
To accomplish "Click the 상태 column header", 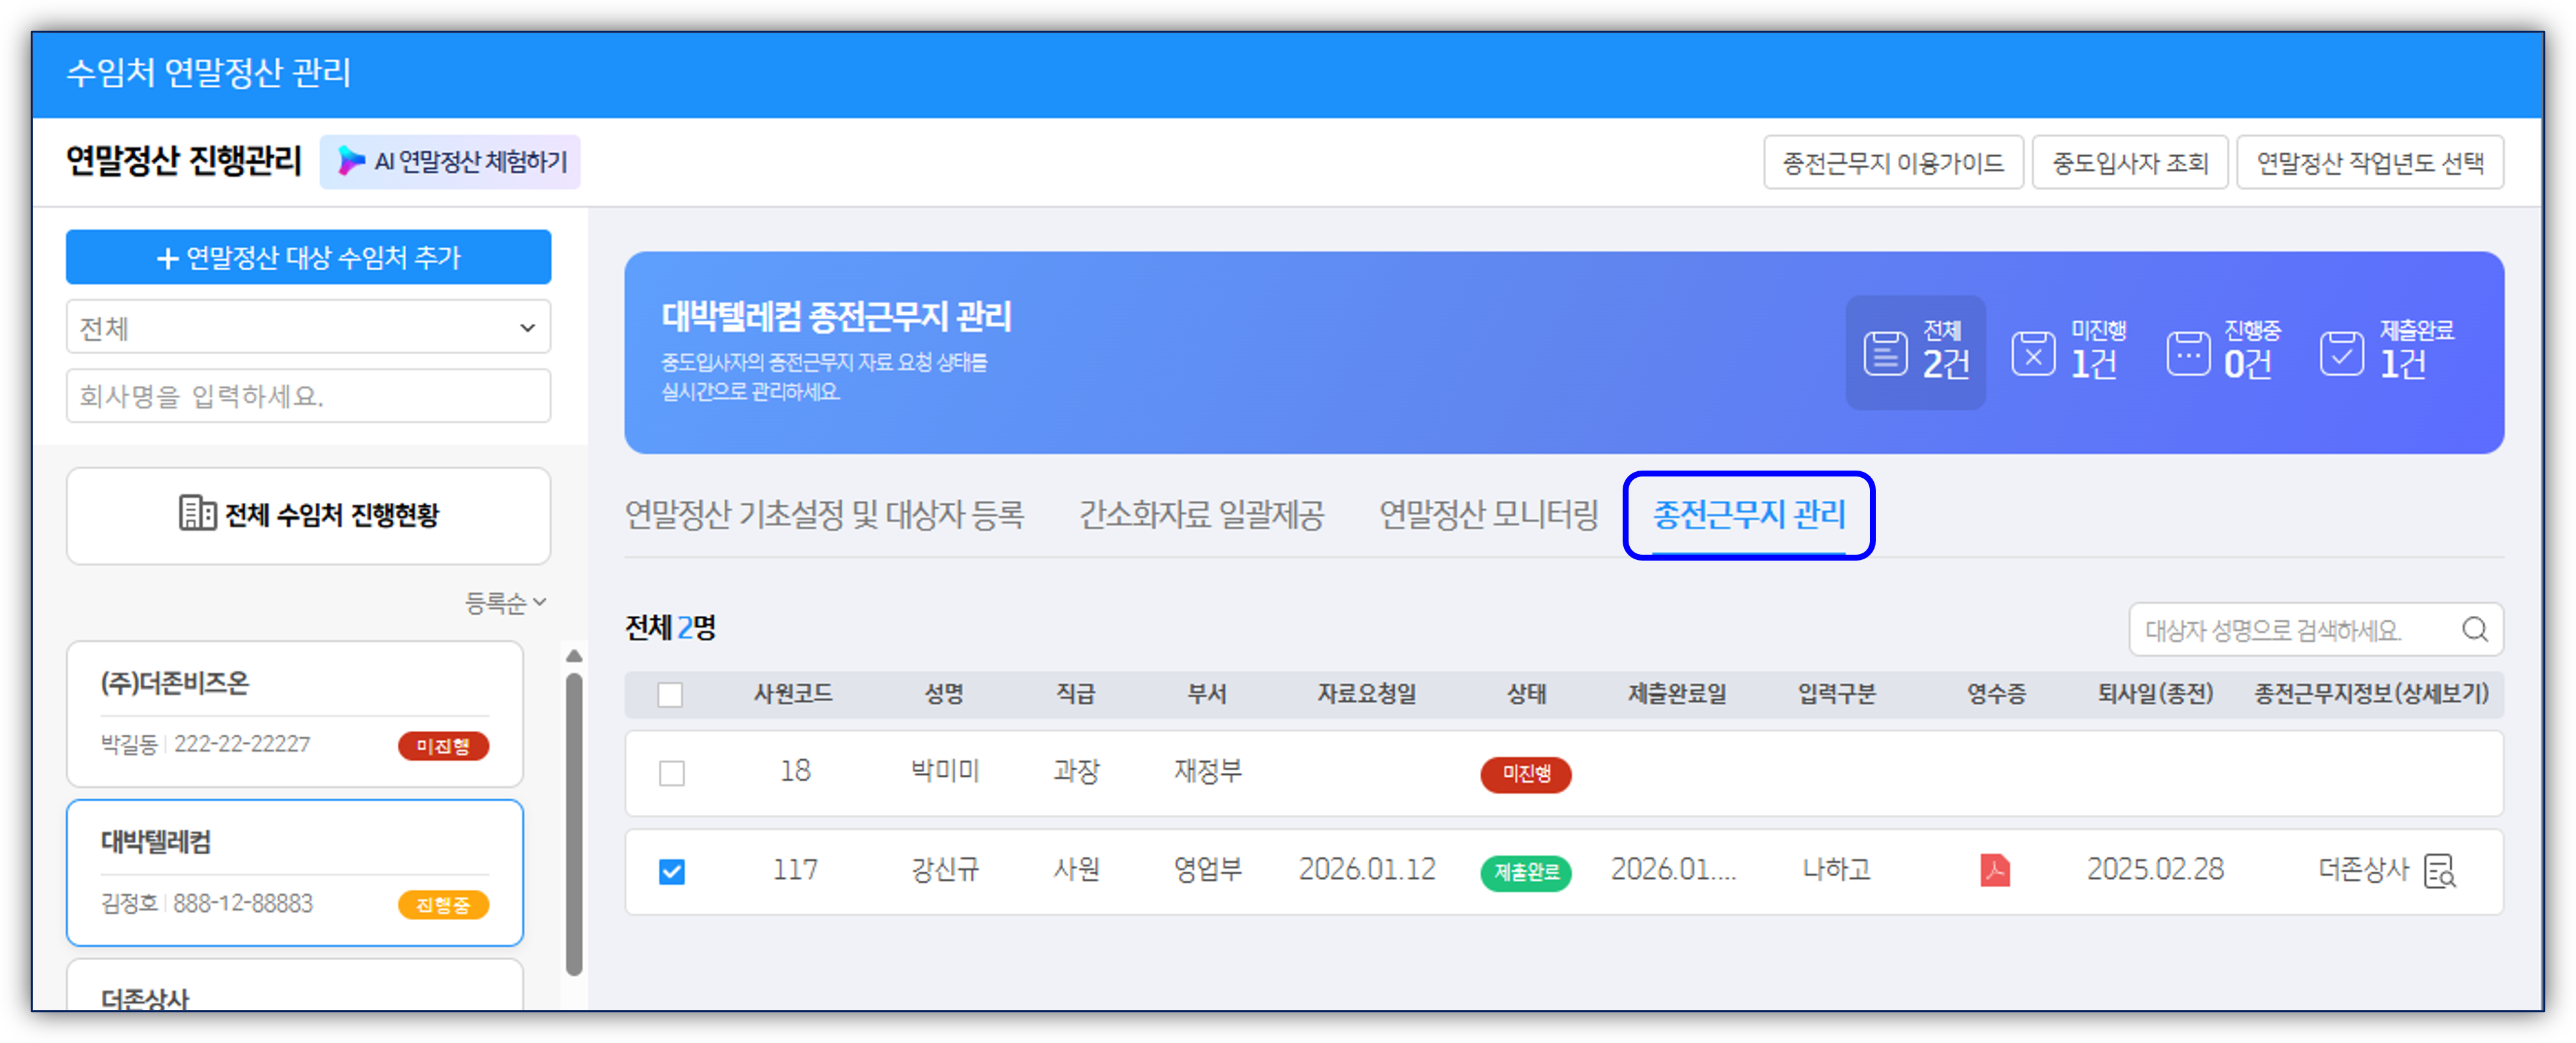I will [x=1526, y=694].
